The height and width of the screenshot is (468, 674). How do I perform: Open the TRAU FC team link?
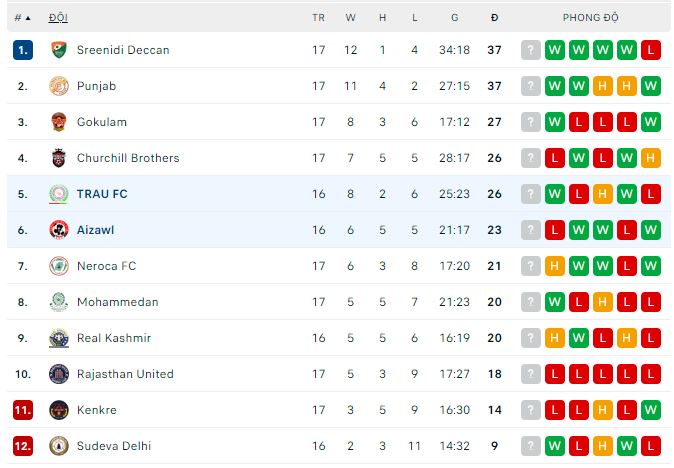(102, 194)
